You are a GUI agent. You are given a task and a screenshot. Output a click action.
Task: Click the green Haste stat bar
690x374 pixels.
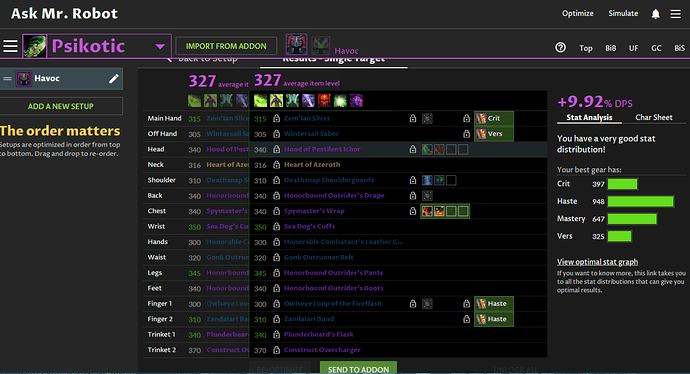[x=640, y=202]
